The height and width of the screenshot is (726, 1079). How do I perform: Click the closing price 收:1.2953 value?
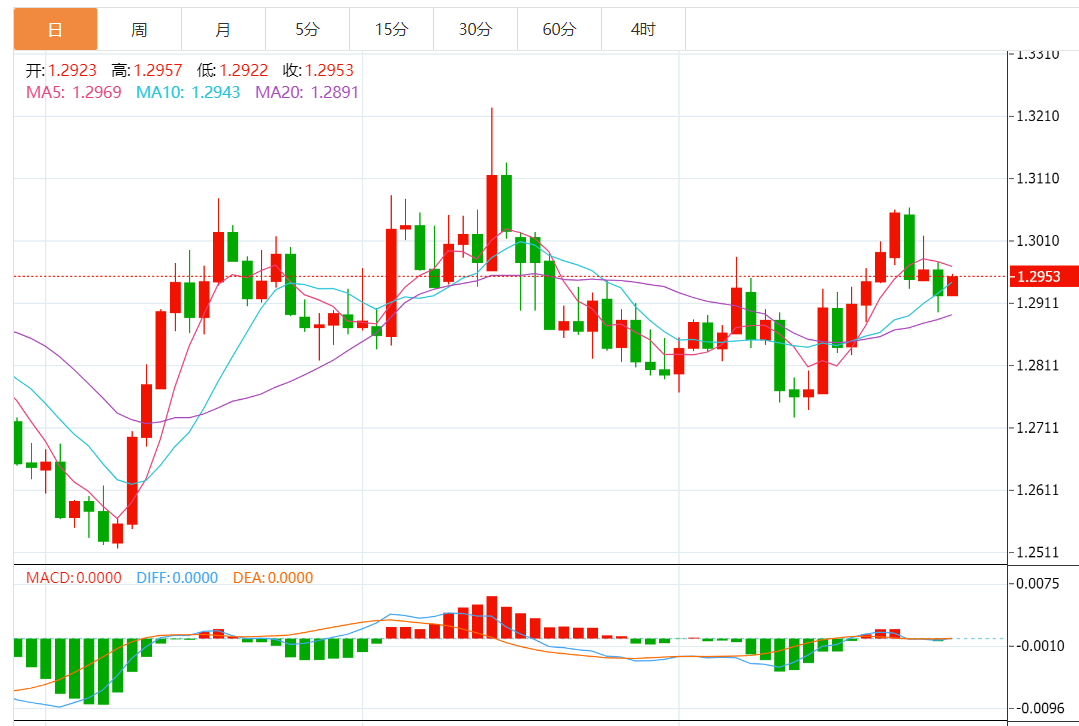point(318,70)
